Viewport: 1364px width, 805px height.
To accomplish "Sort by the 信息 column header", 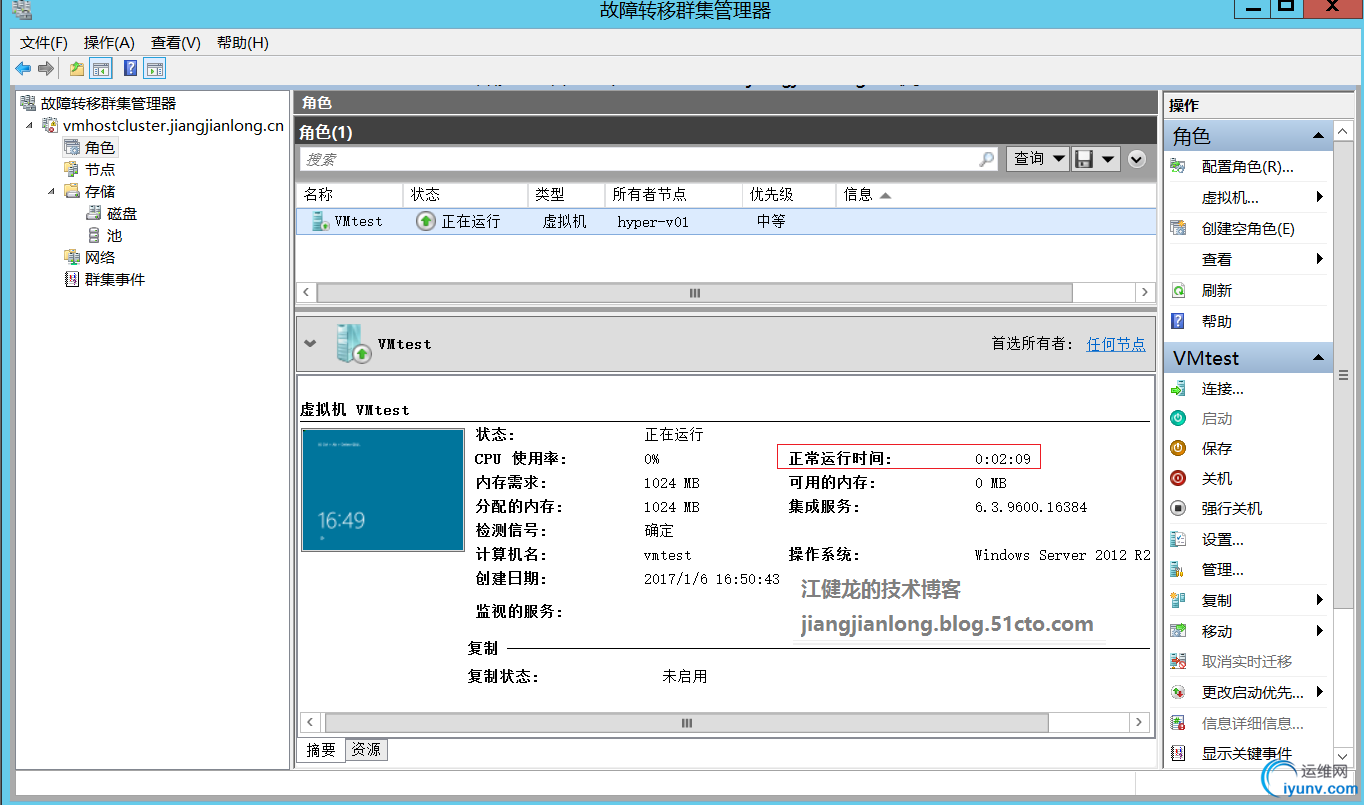I will click(995, 194).
